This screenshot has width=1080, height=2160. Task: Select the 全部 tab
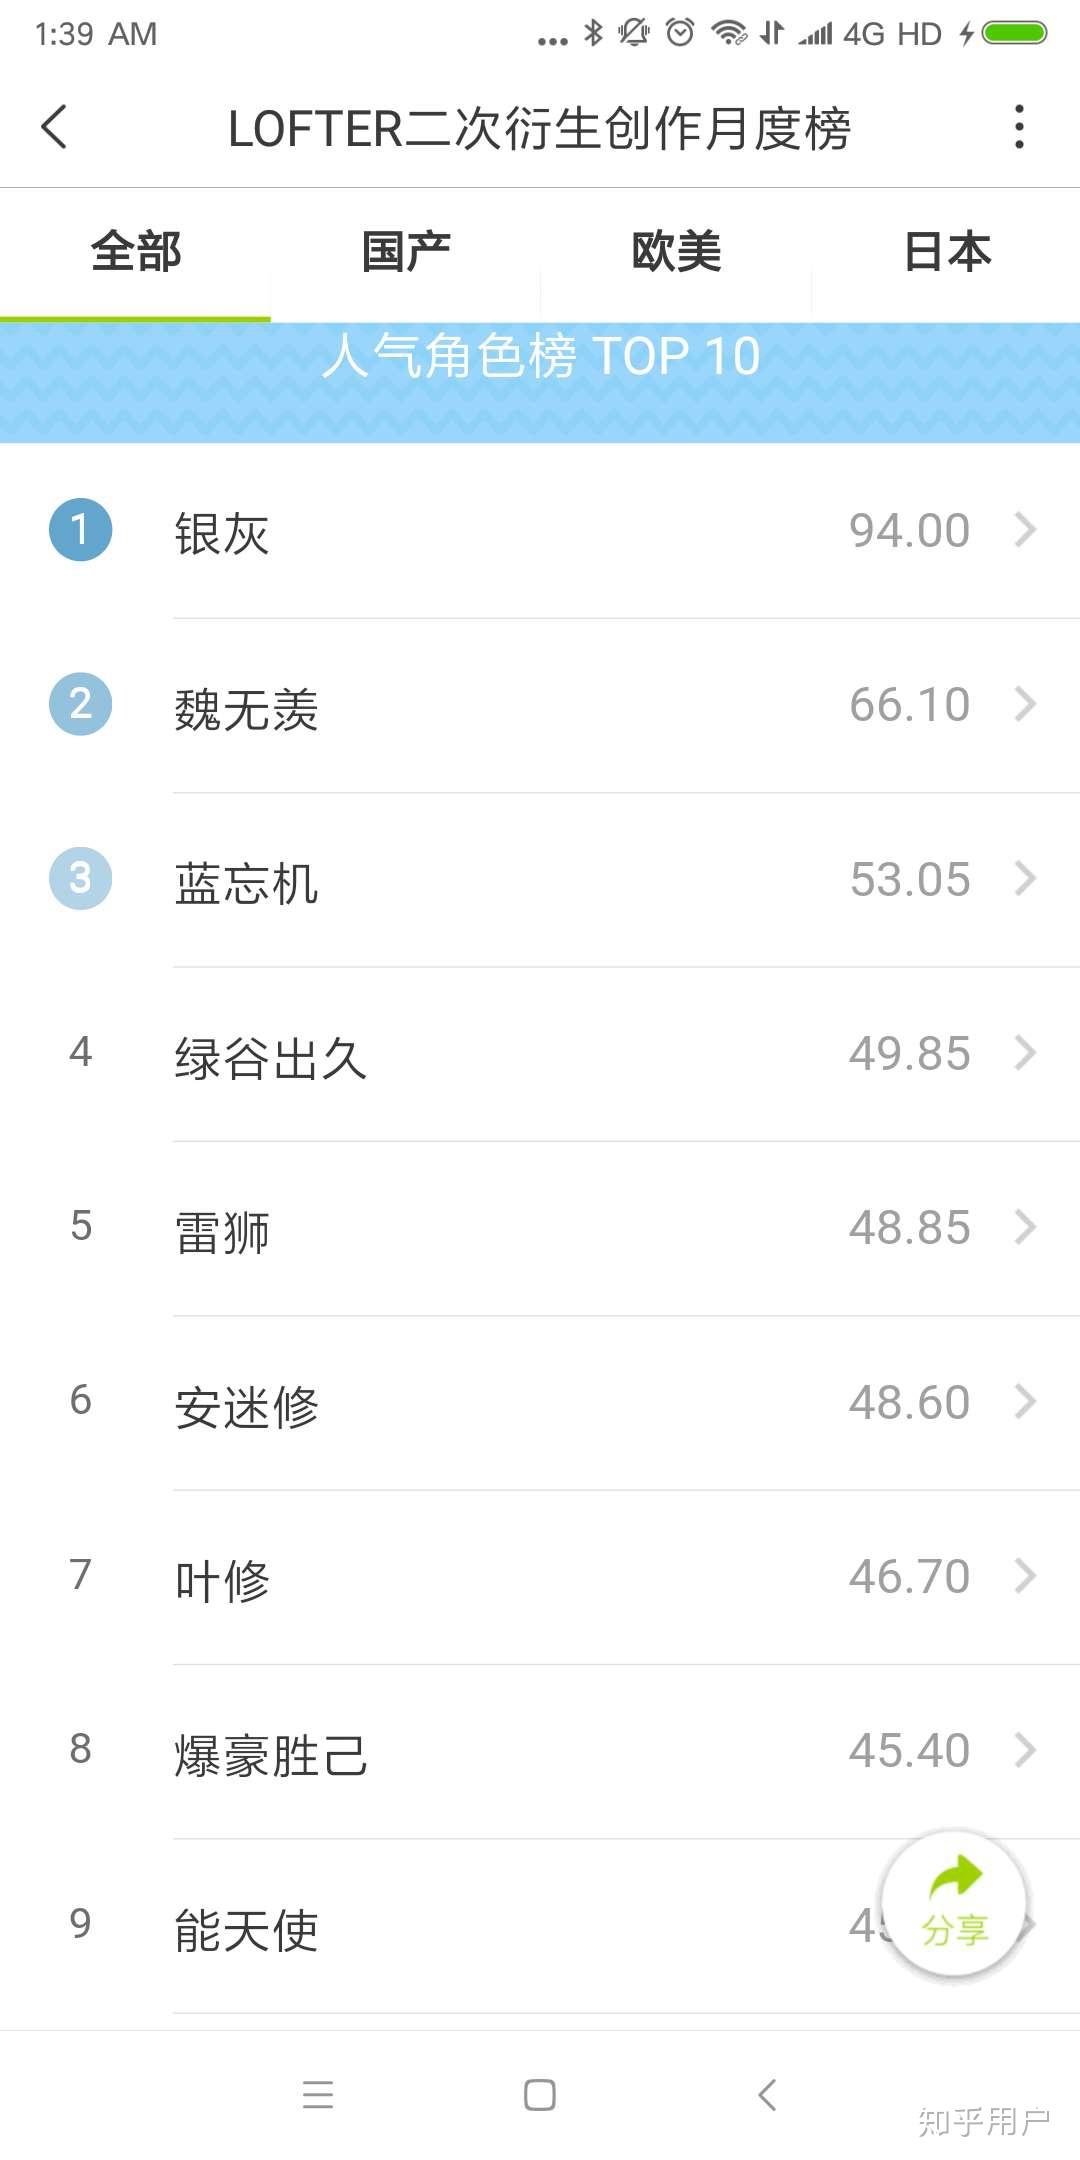click(135, 252)
